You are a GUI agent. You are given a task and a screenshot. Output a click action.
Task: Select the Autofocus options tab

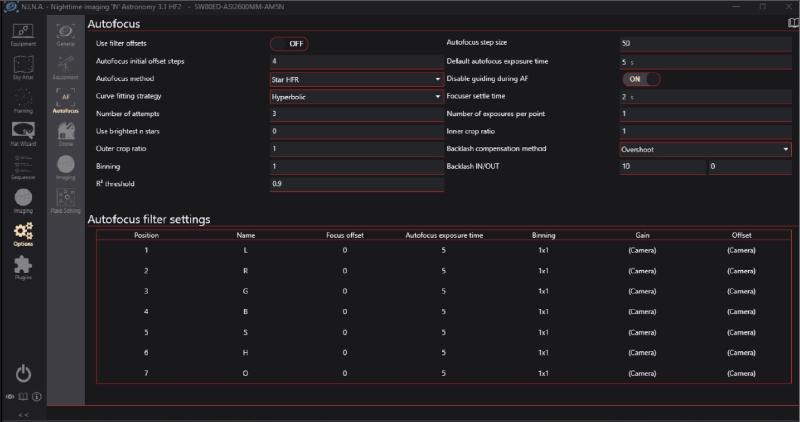click(x=66, y=102)
